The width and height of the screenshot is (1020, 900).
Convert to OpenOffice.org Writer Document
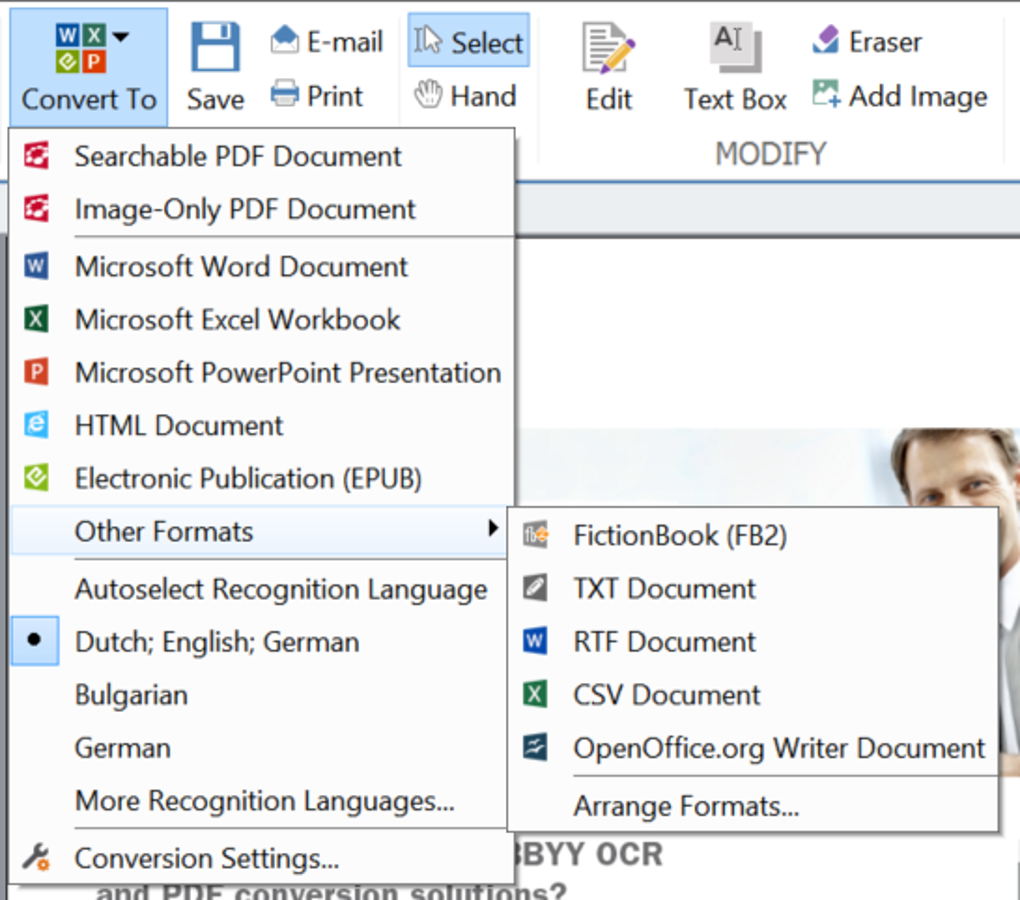coord(779,748)
